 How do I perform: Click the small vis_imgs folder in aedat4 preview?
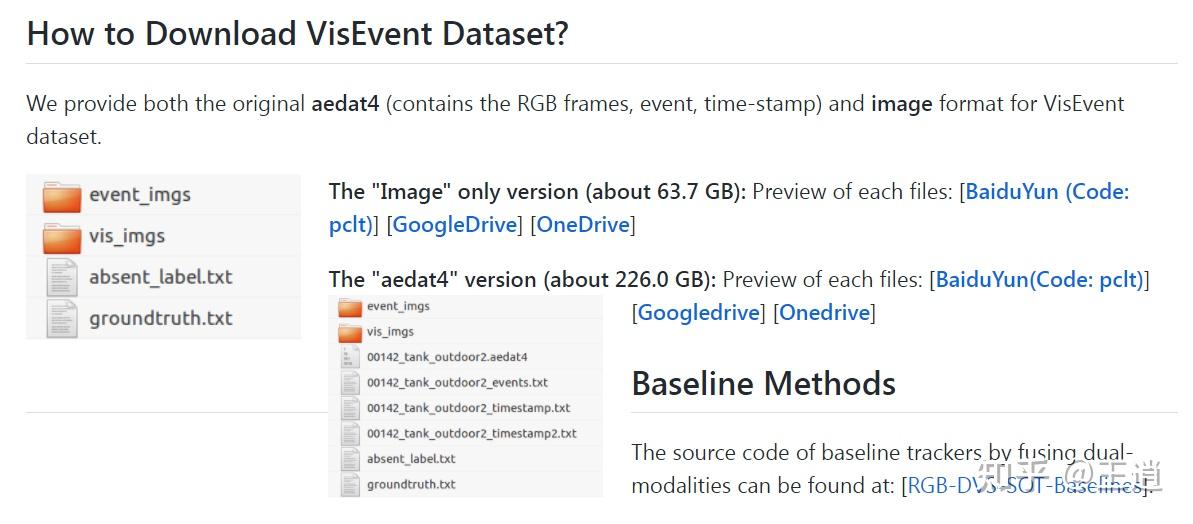[x=349, y=331]
